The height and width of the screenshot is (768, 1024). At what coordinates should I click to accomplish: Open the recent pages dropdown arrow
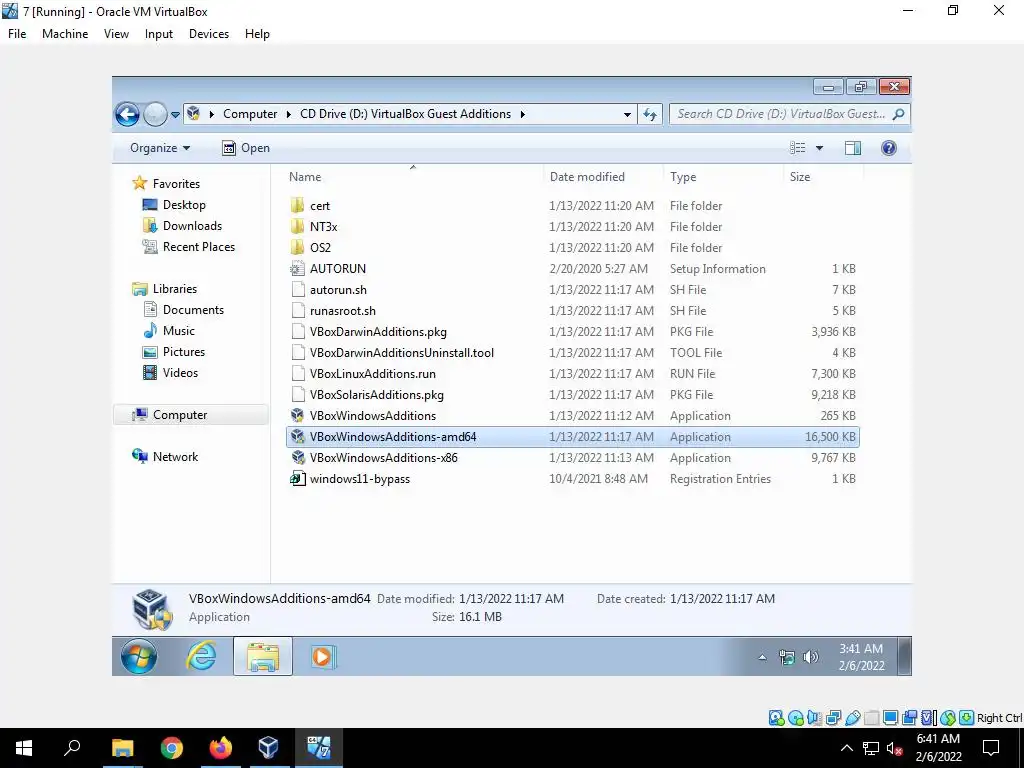175,115
